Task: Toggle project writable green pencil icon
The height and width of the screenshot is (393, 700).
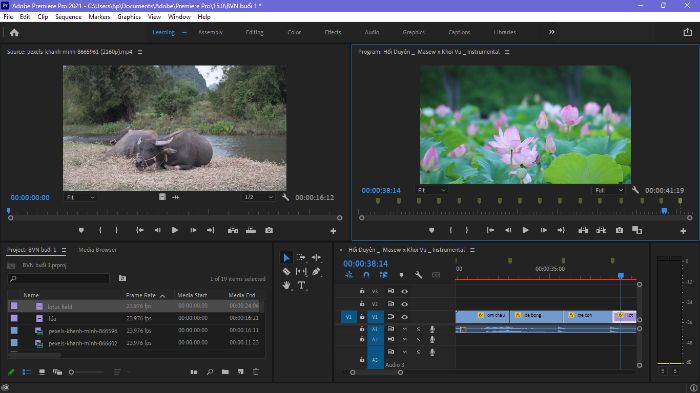Action: coord(11,372)
